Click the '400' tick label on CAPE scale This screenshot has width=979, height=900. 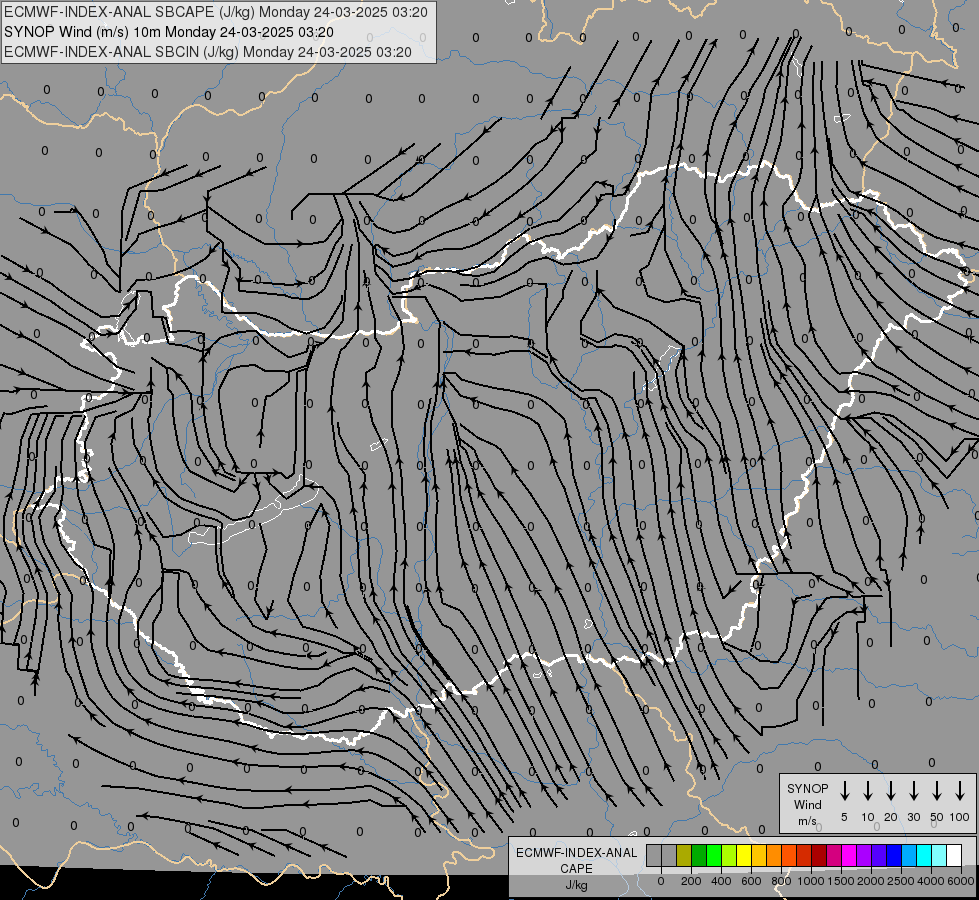(721, 881)
